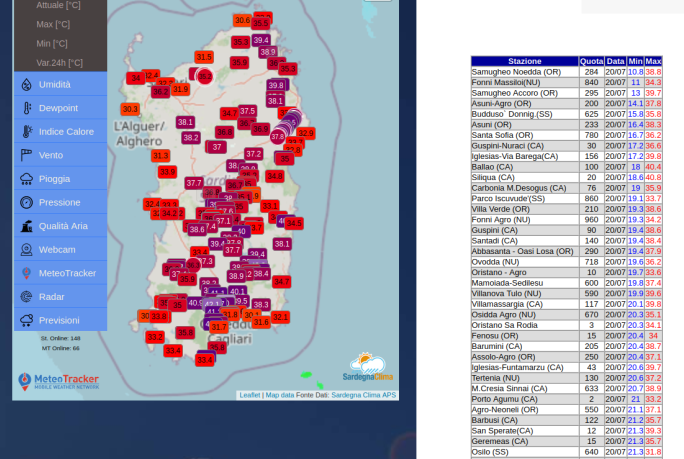Screen dimensions: 684x459
Task: Click the 30.3 station marker near Alghero
Action: 130,109
